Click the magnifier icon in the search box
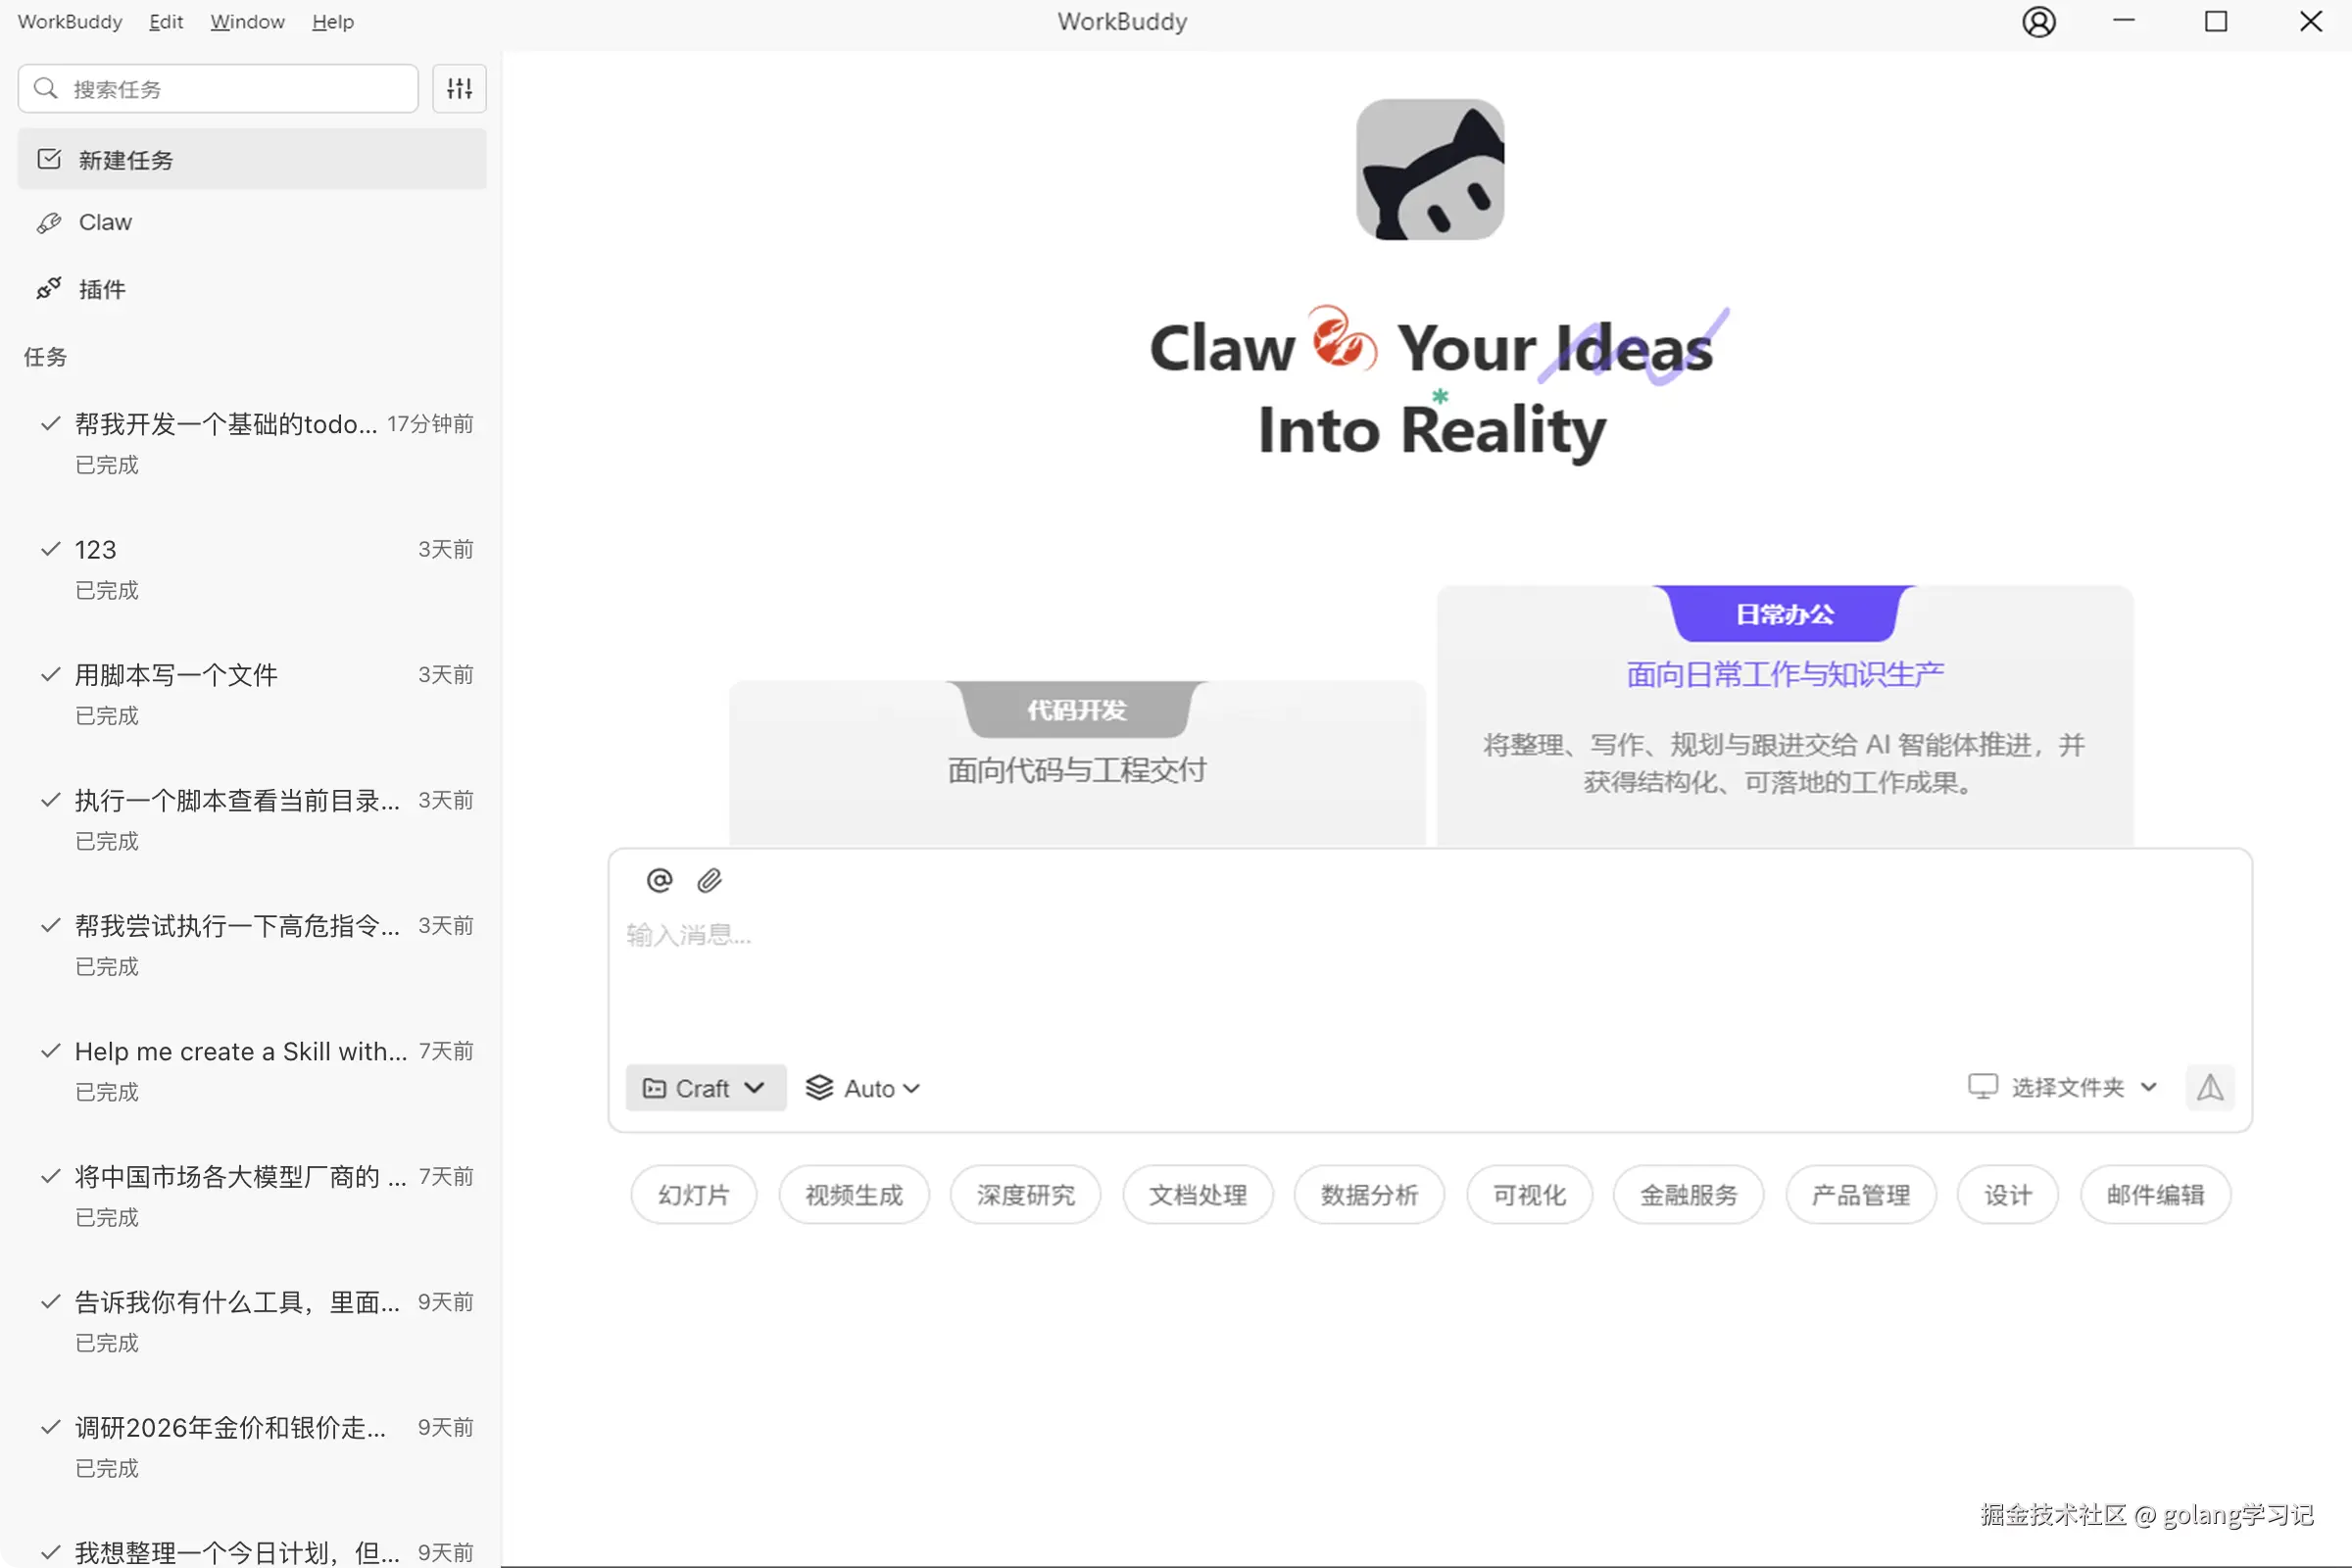This screenshot has width=2352, height=1568. tap(45, 88)
